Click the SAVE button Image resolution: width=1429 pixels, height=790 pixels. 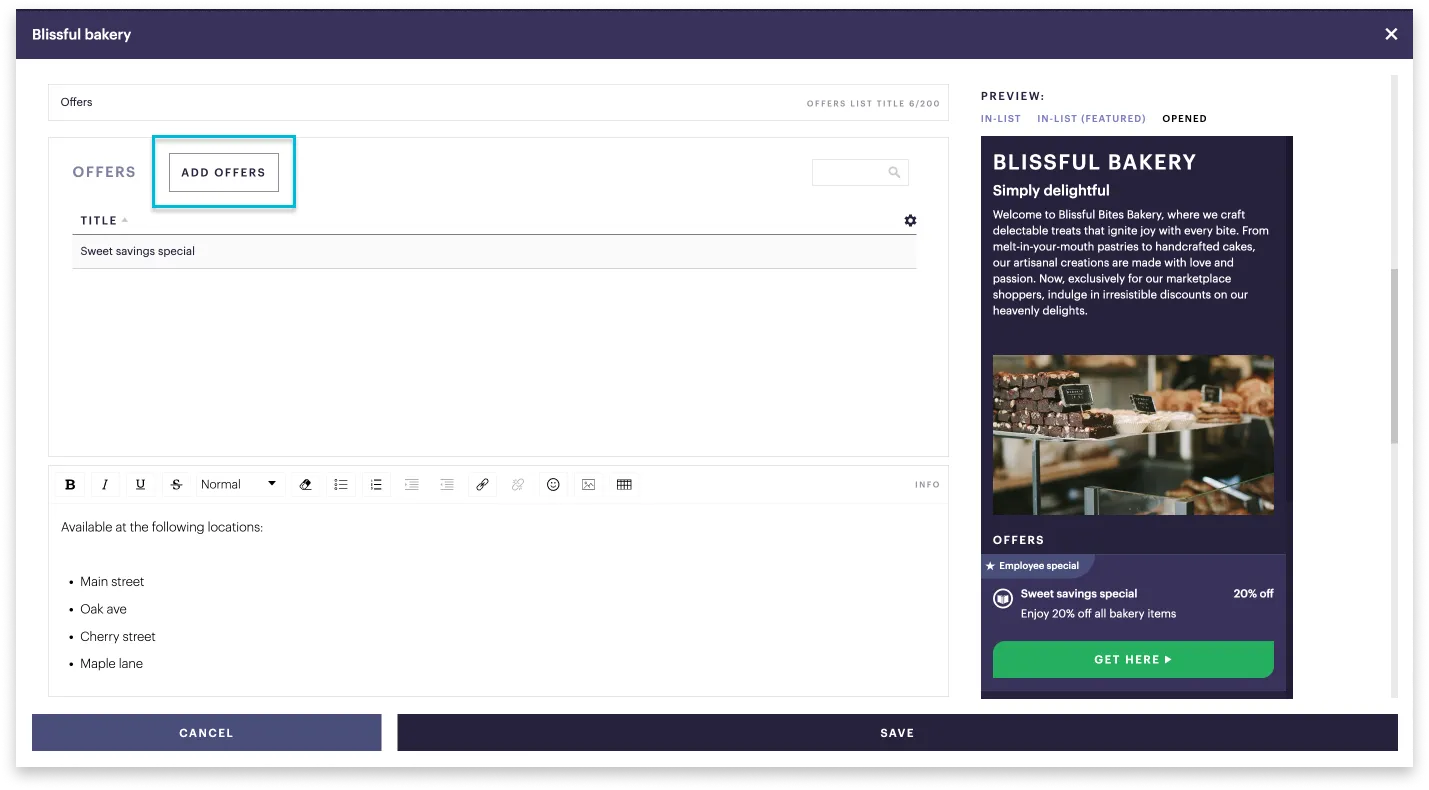click(897, 733)
